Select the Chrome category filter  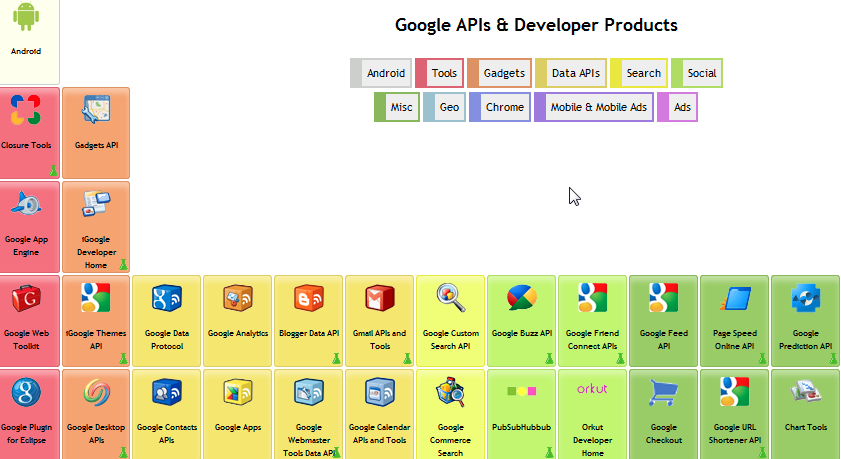(x=500, y=107)
